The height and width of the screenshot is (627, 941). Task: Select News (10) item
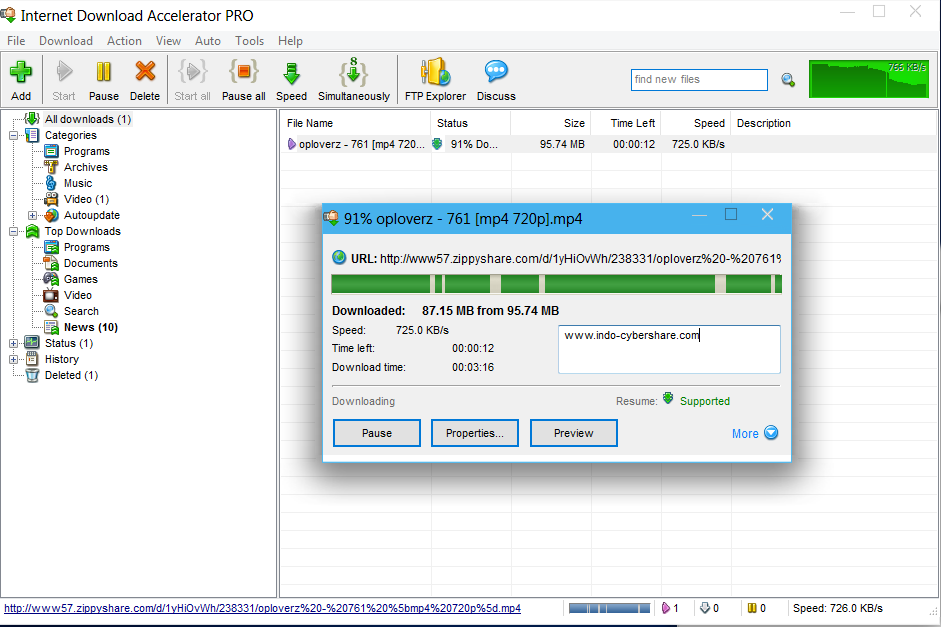tap(91, 327)
